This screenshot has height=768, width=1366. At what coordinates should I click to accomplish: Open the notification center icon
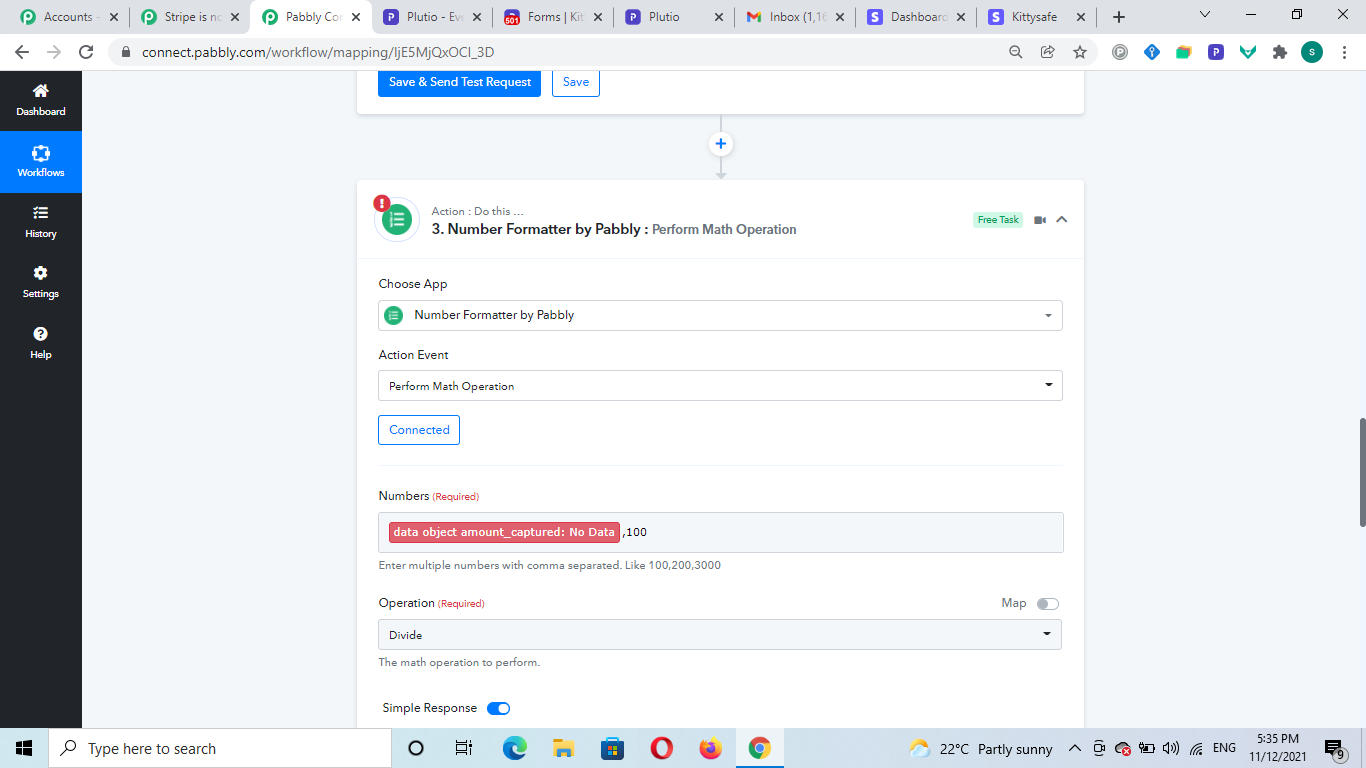coord(1334,748)
